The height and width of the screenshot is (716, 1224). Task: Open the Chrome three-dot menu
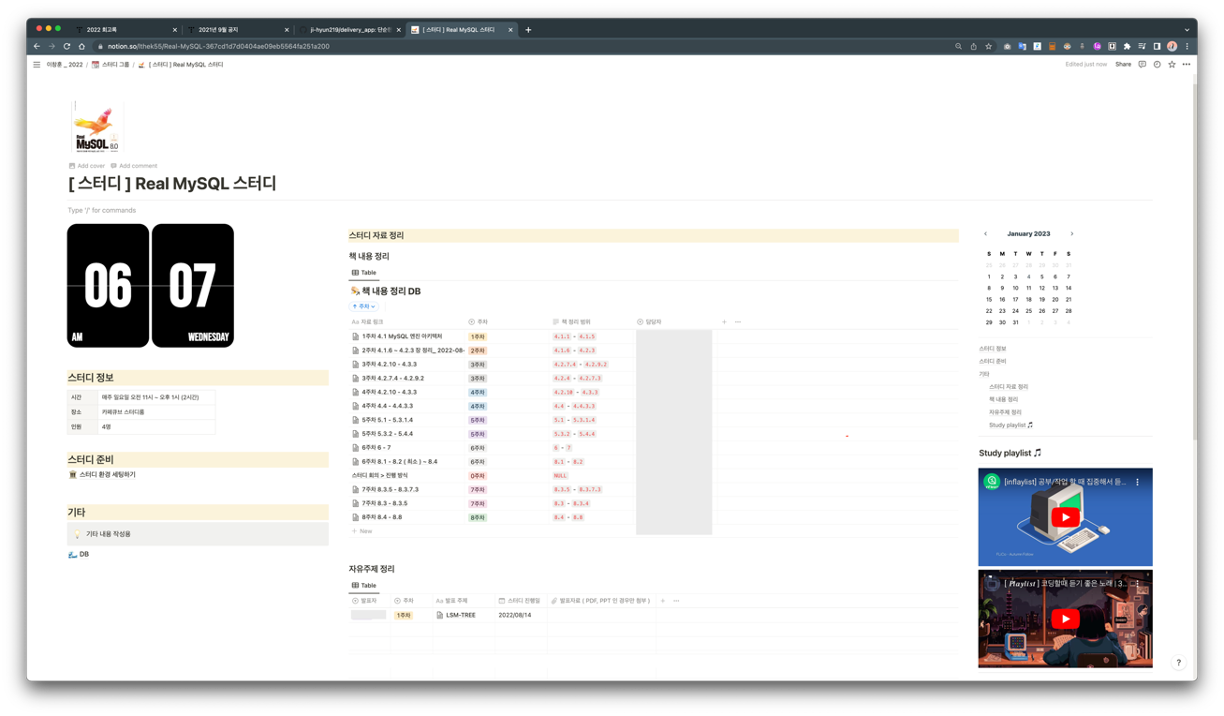(1187, 46)
